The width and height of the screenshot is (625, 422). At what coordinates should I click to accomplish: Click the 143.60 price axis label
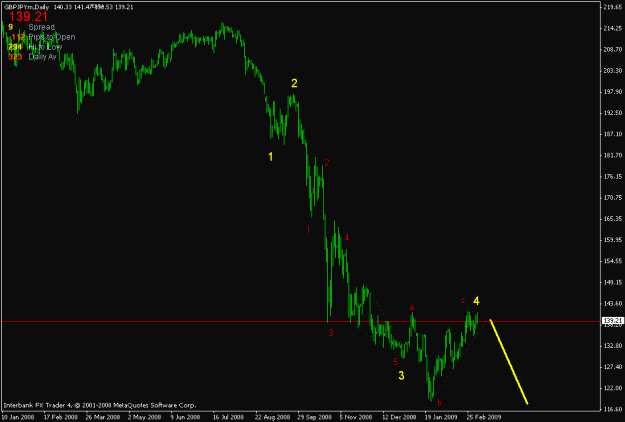613,303
